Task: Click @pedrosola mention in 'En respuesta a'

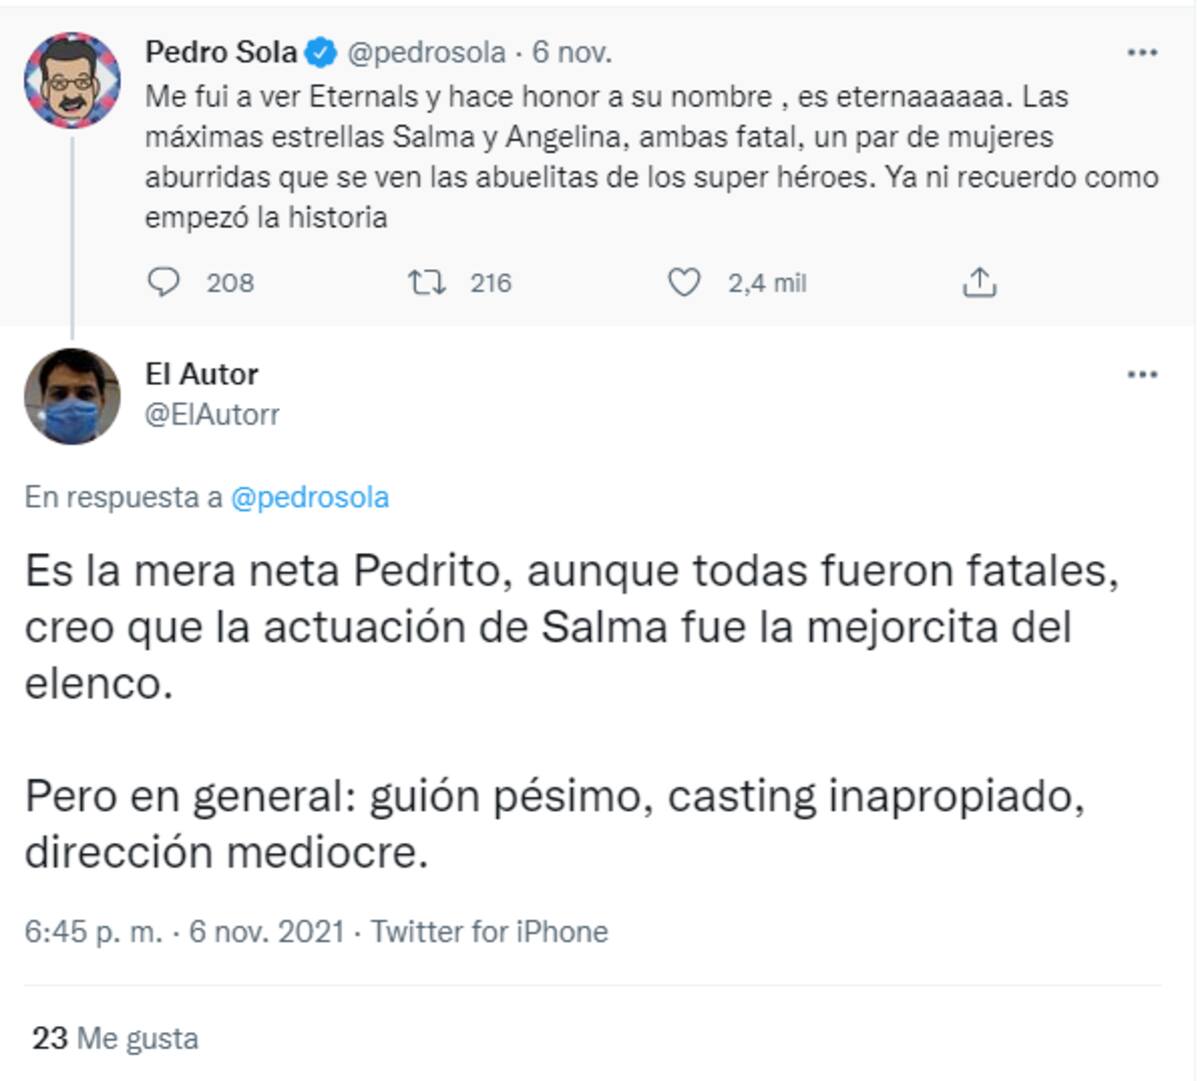Action: 310,497
